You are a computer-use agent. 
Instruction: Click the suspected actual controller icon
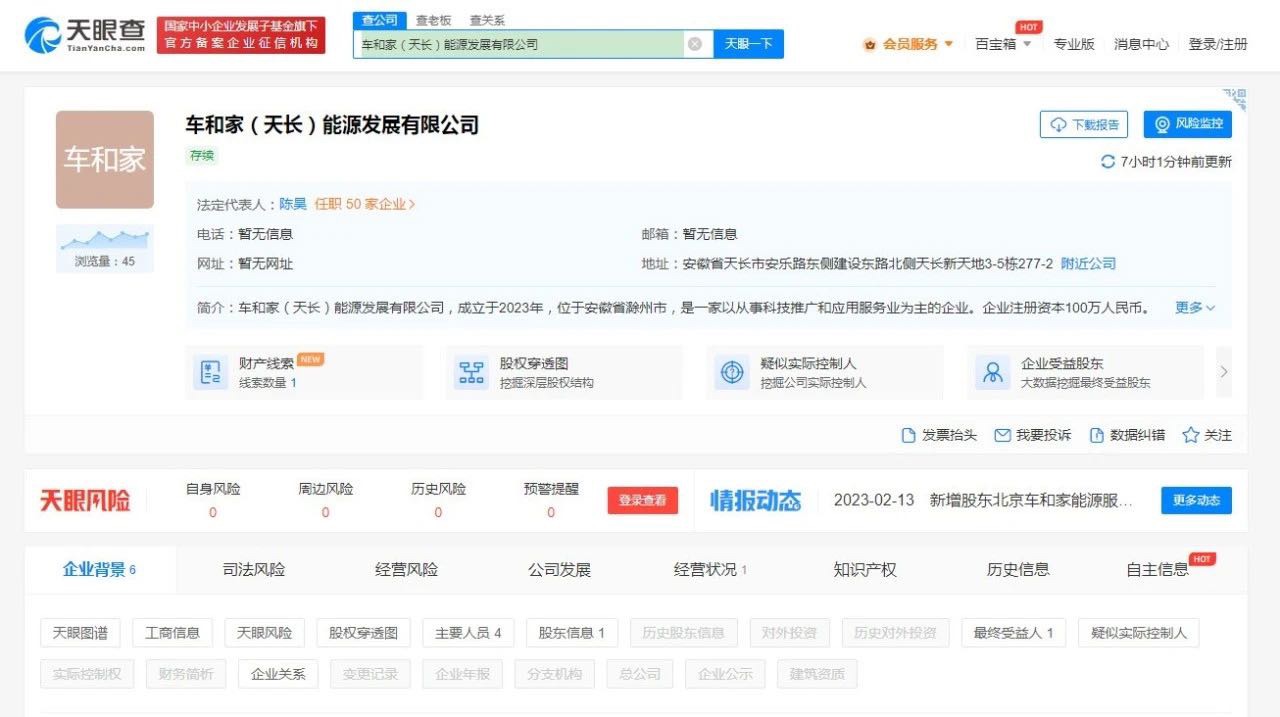[732, 373]
